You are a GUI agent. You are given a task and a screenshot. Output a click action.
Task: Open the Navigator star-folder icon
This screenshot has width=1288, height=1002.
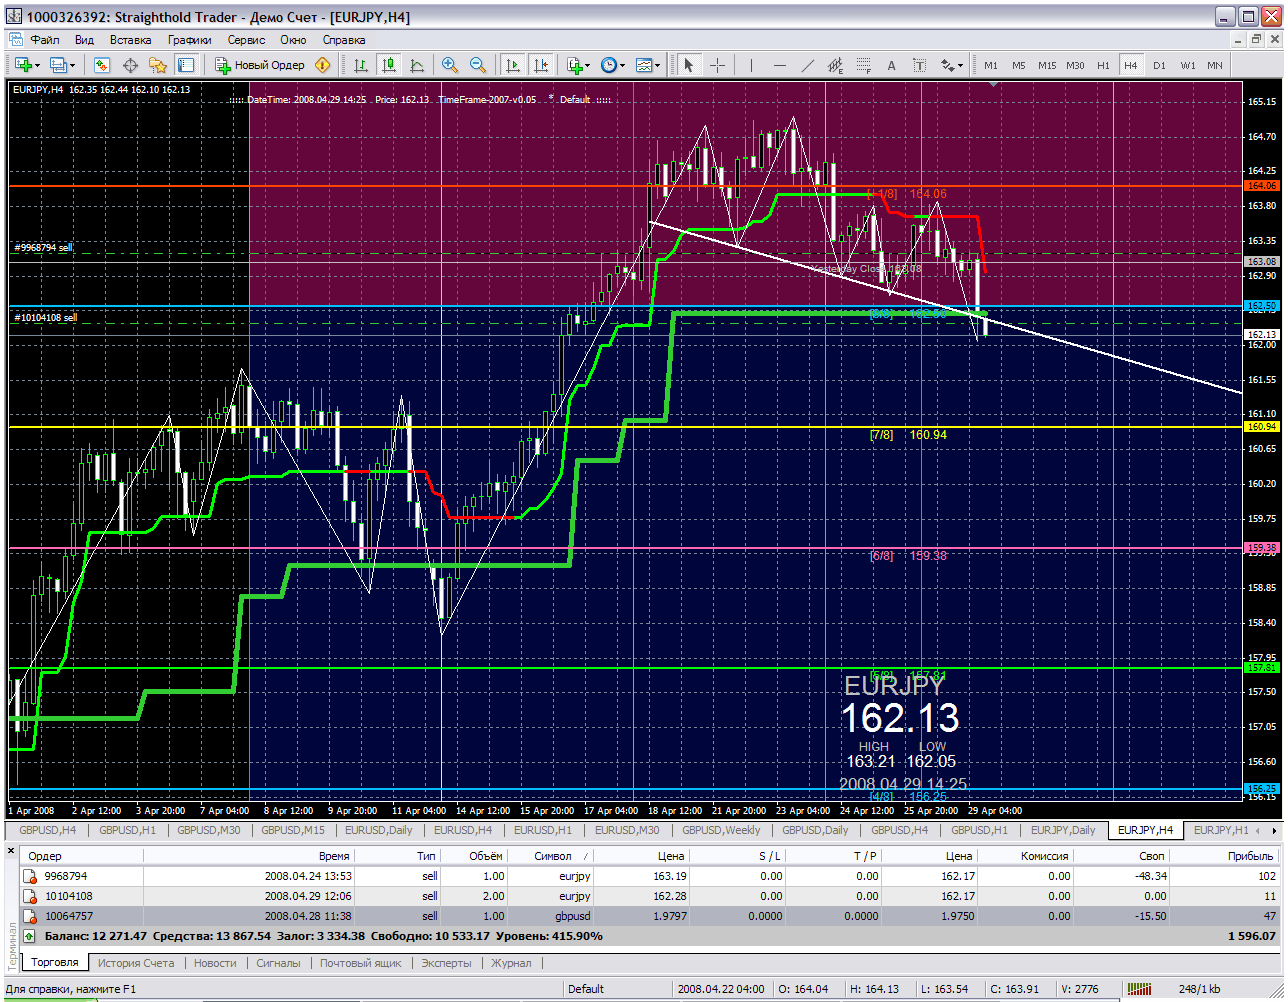click(158, 65)
